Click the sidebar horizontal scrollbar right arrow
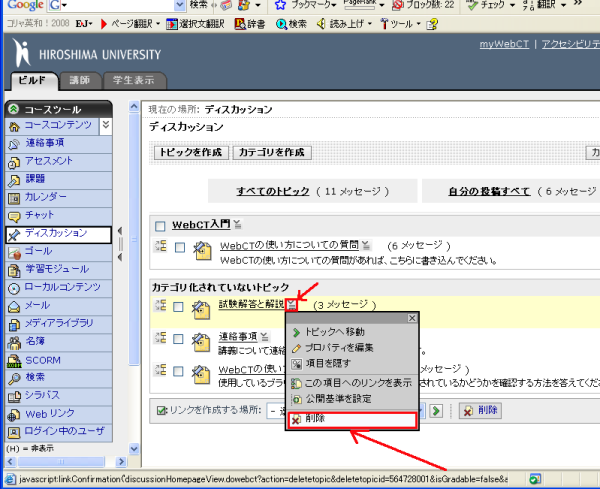Screen dimensions: 600x489 click(x=121, y=461)
